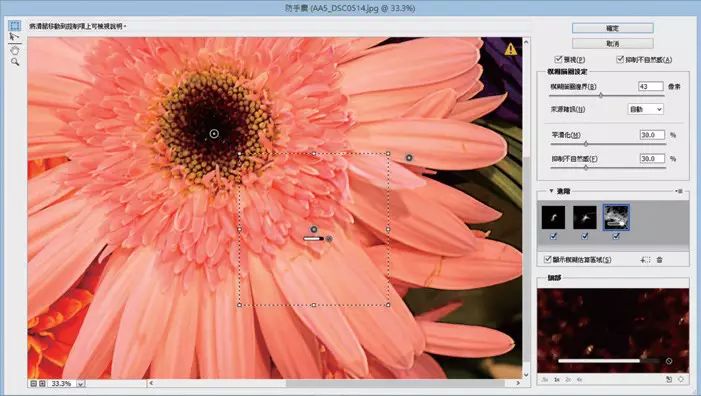
Task: Collapse the Advanced section triangle
Action: (x=551, y=191)
